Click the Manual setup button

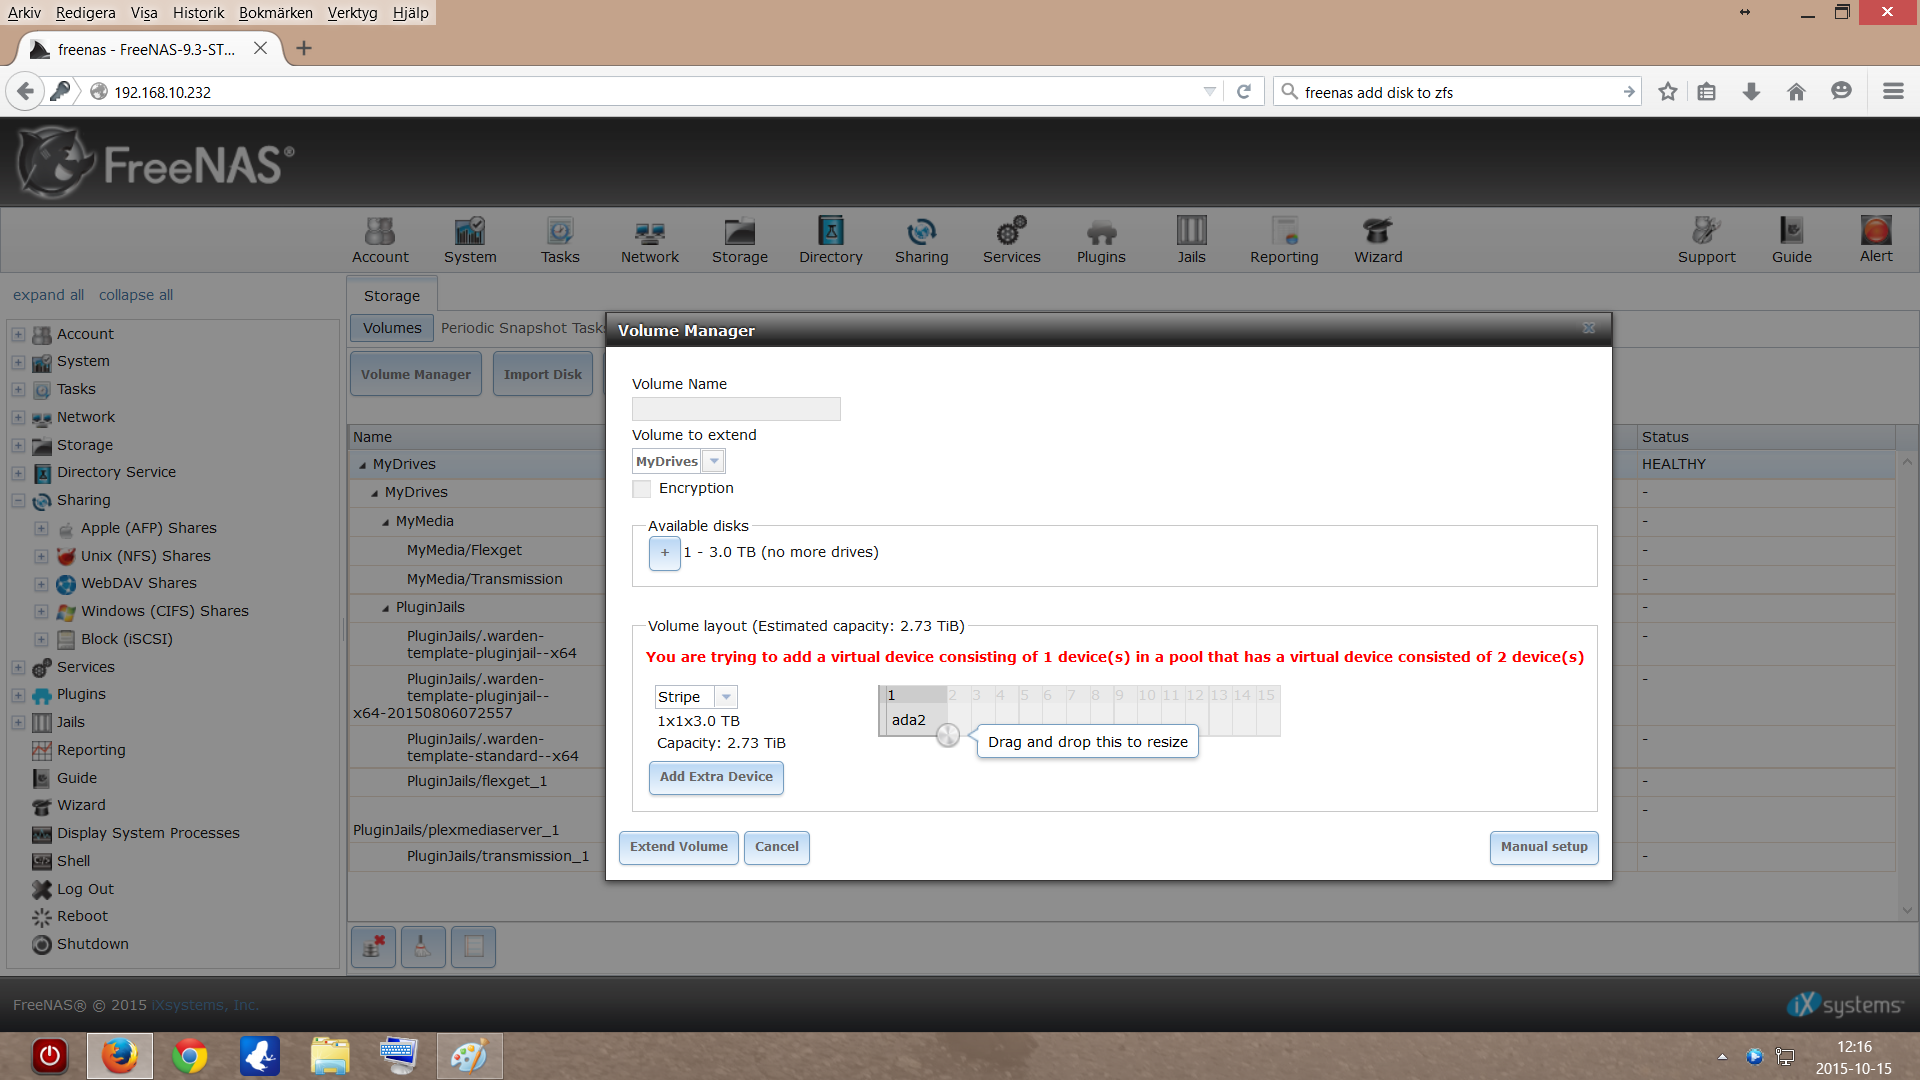click(1544, 847)
